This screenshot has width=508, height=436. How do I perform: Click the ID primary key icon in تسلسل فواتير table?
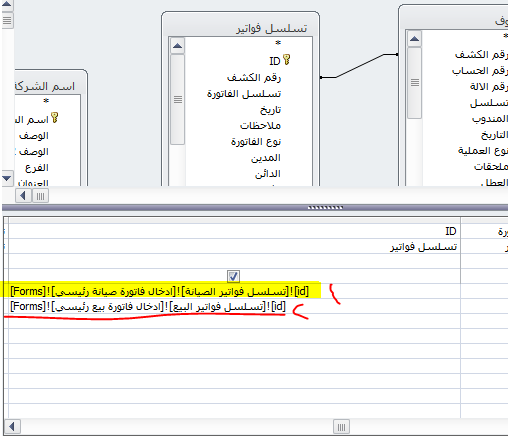pyautogui.click(x=287, y=60)
